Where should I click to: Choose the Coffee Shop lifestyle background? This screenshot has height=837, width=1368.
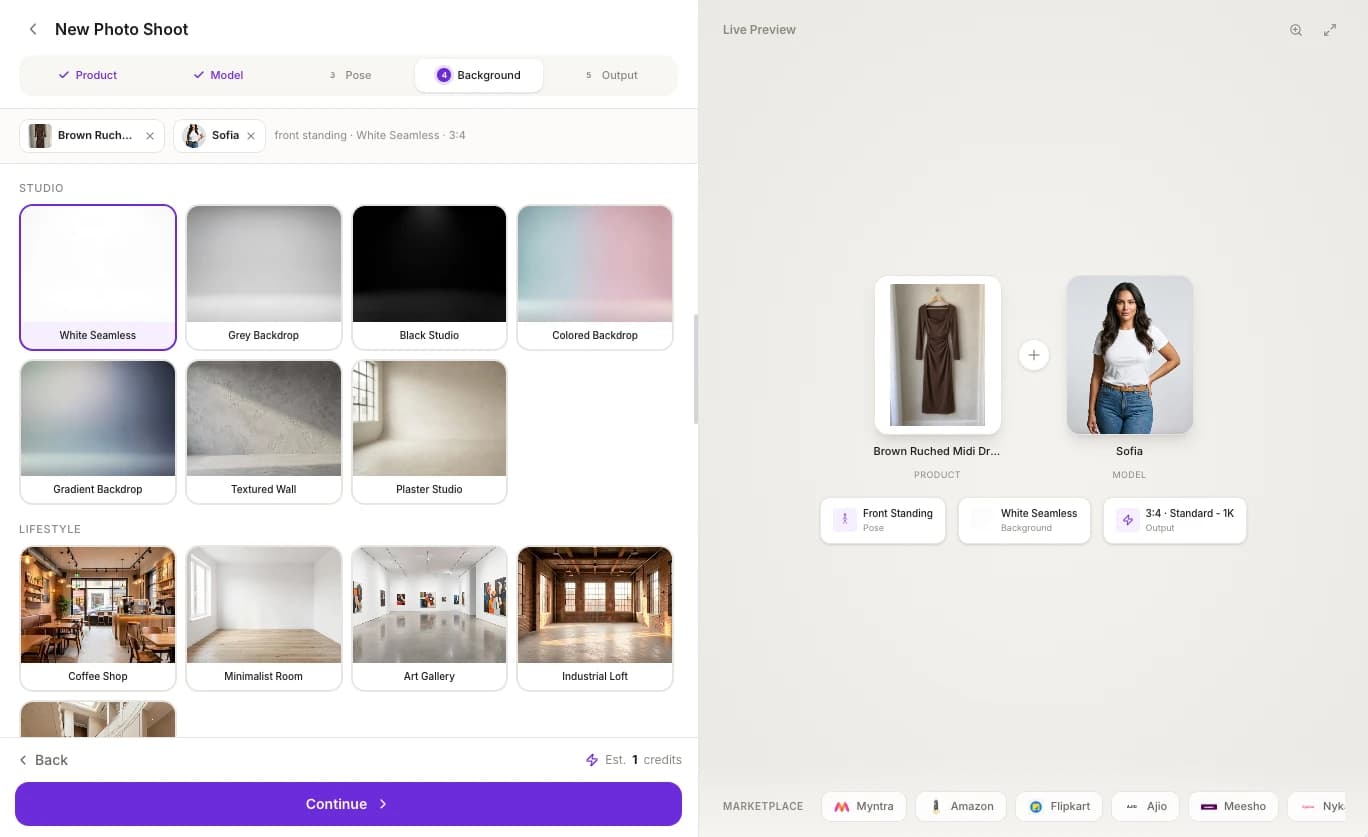click(x=98, y=618)
